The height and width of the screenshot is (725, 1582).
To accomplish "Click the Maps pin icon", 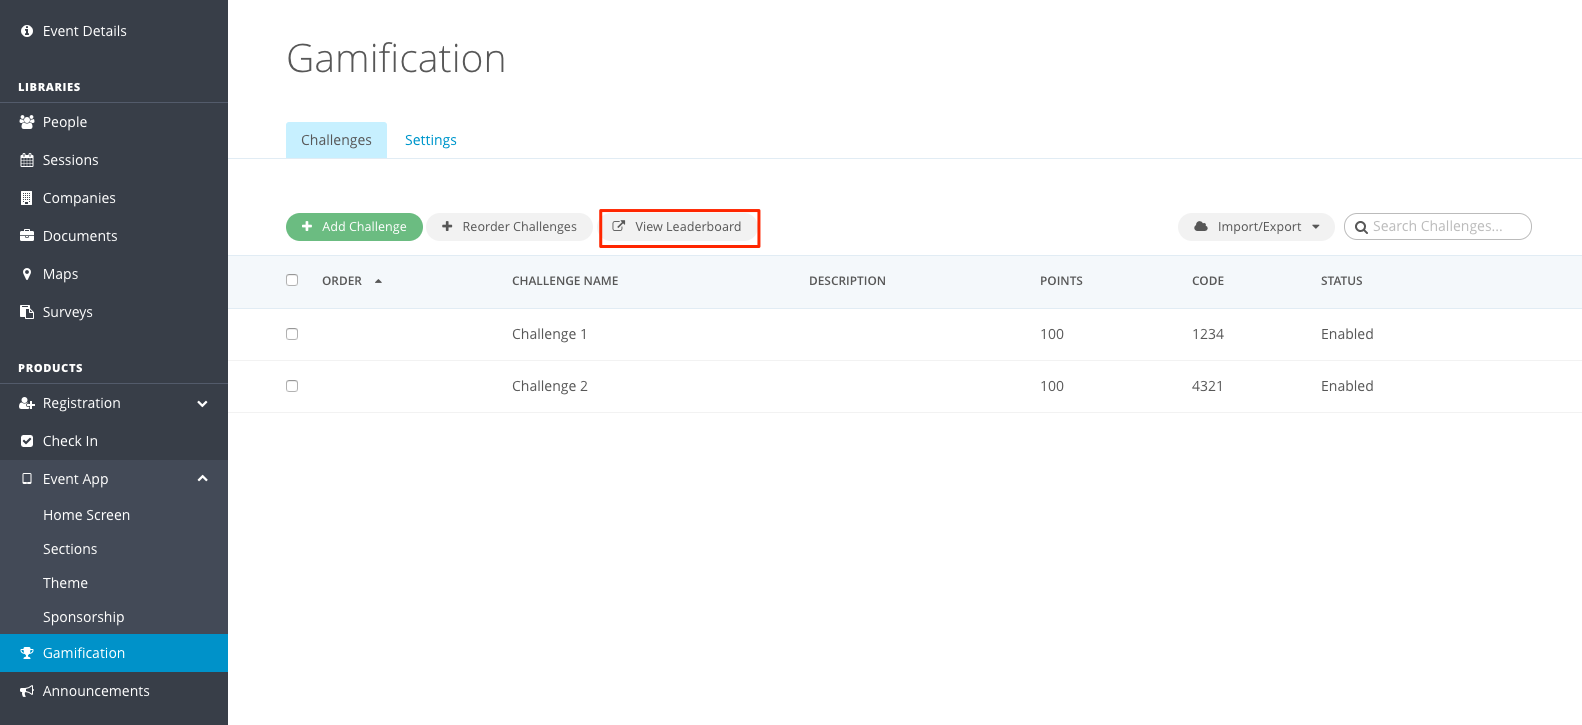I will point(27,274).
